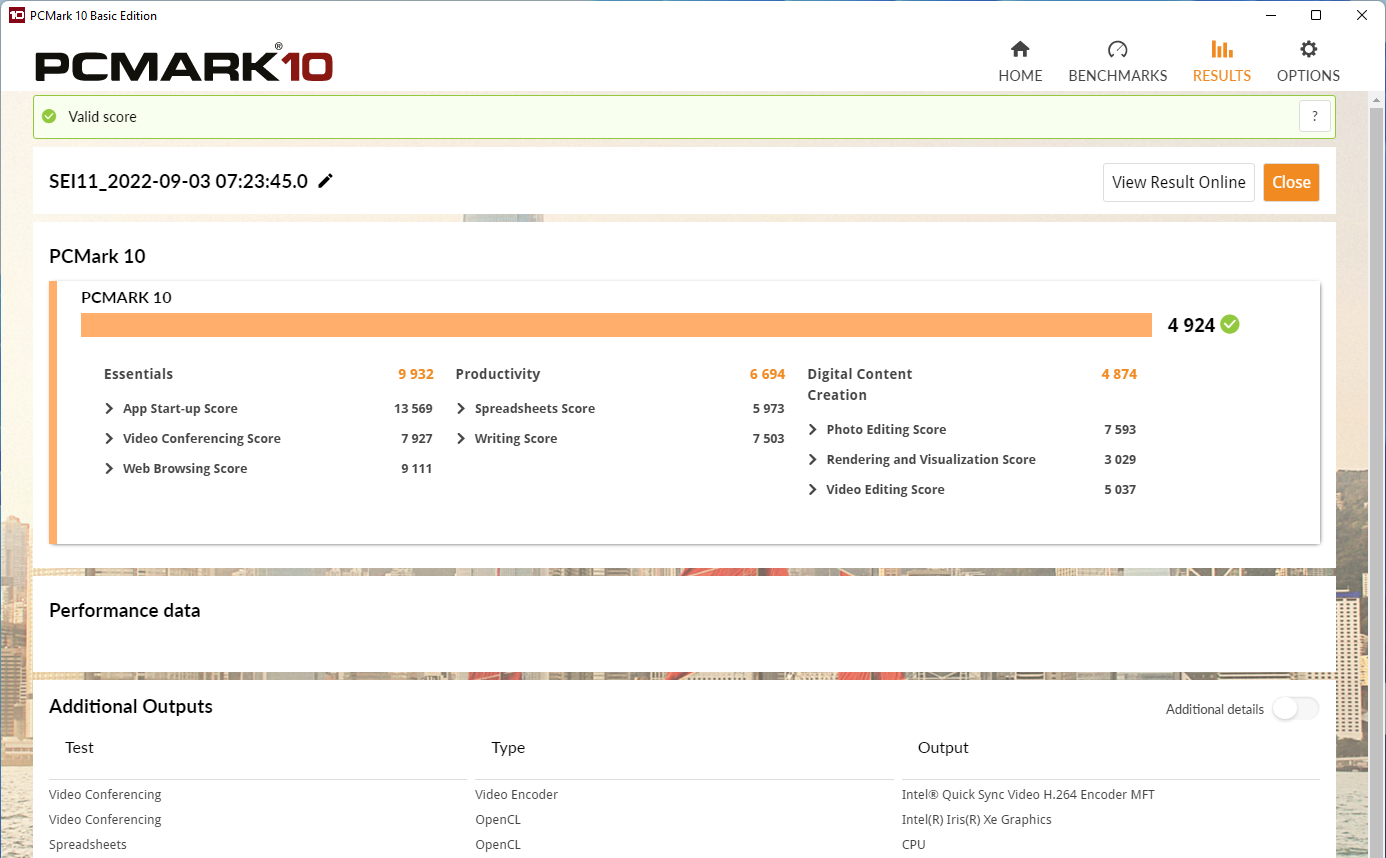Open the Results bar chart icon

point(1221,49)
